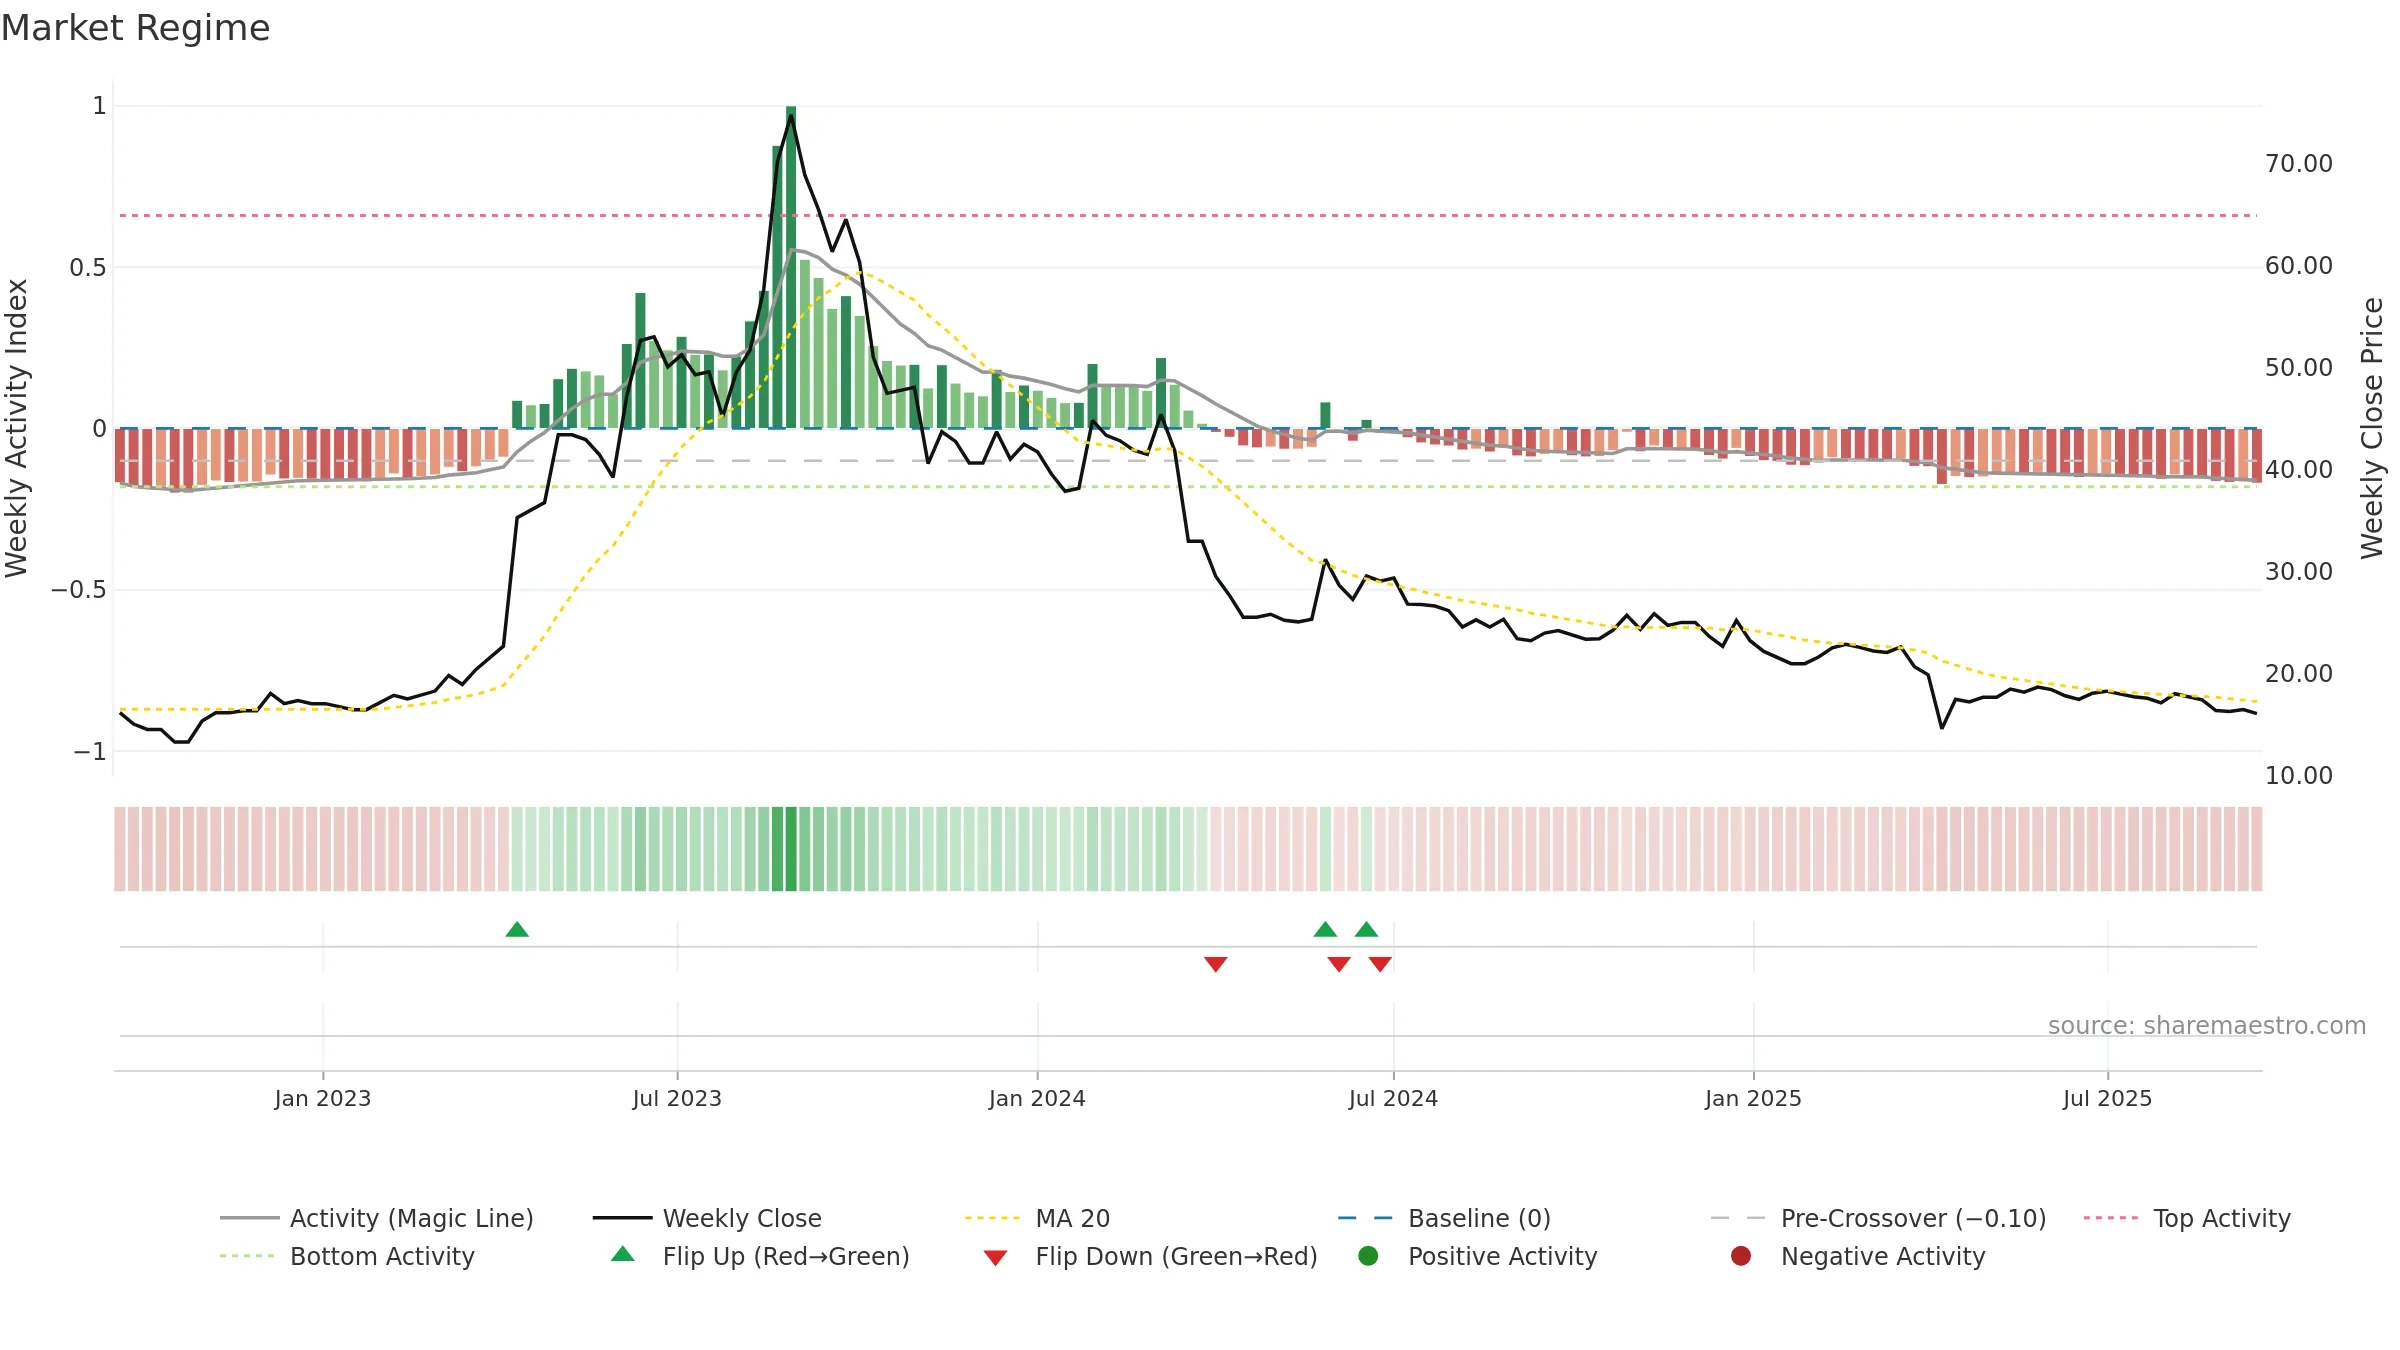The image size is (2400, 1350).
Task: Click the green Positive Activity legend dot
Action: (1368, 1256)
